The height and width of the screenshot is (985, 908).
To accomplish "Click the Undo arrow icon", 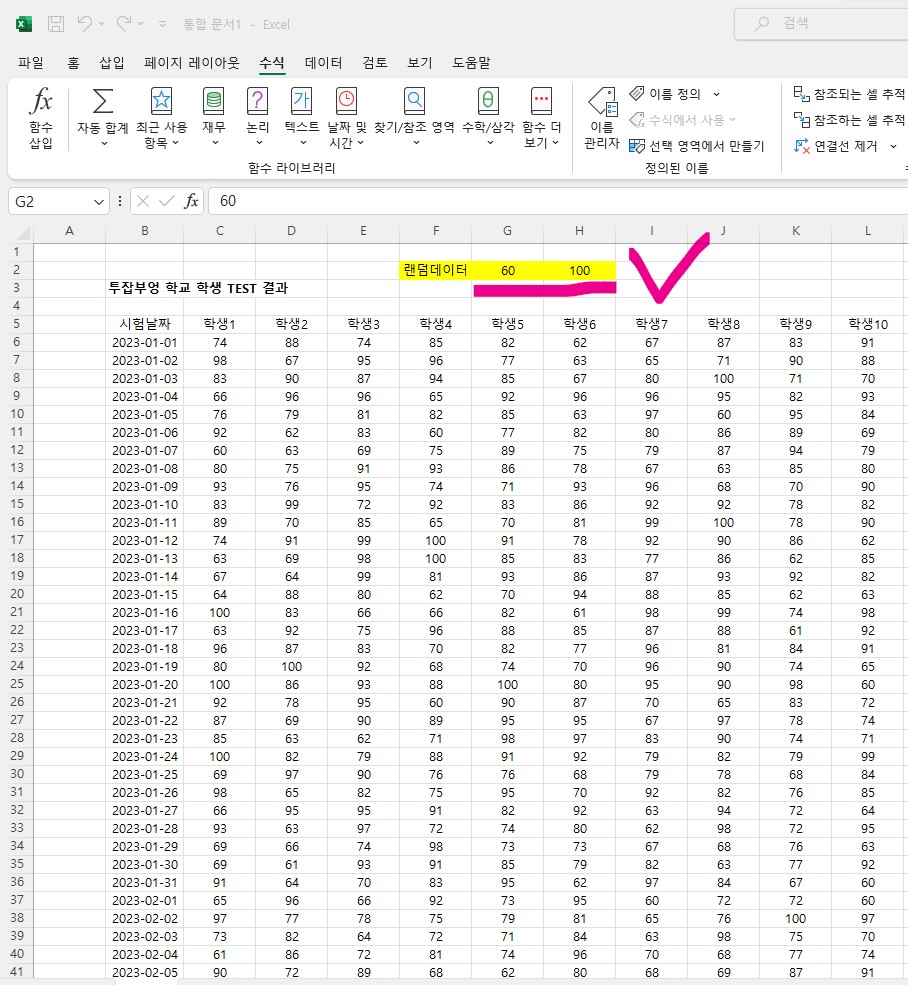I will [x=85, y=24].
